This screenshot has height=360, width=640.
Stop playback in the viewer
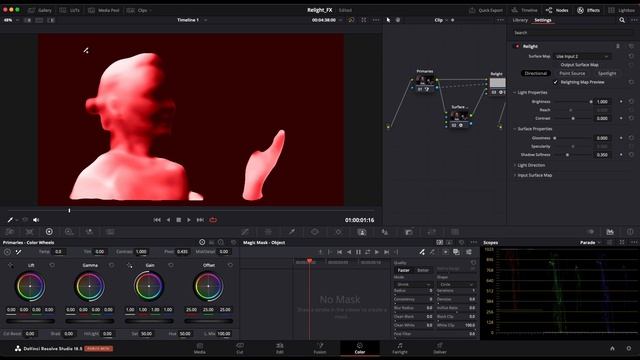pos(178,220)
